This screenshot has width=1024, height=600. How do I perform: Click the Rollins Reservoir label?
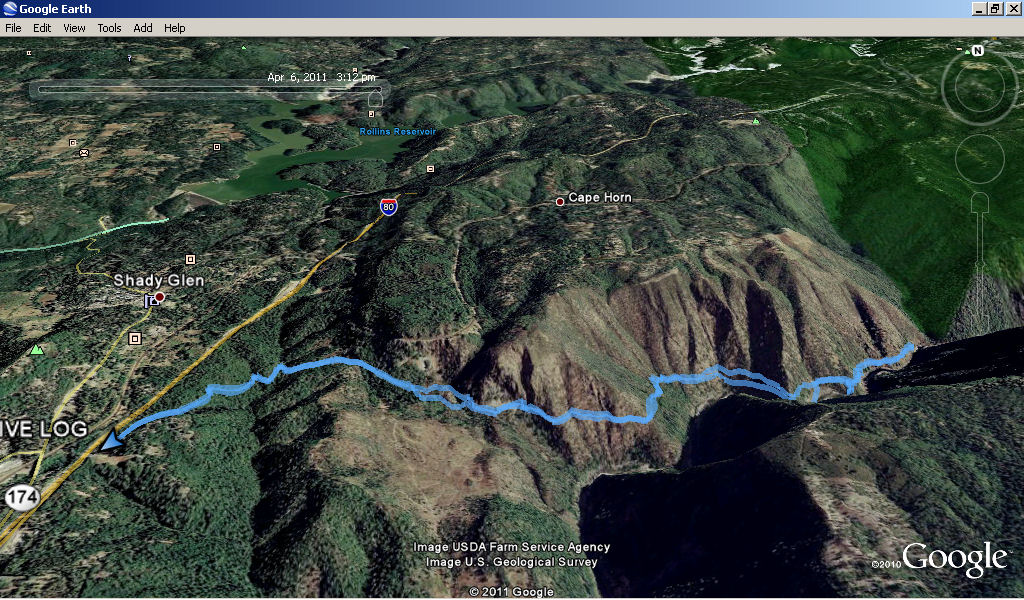[398, 132]
